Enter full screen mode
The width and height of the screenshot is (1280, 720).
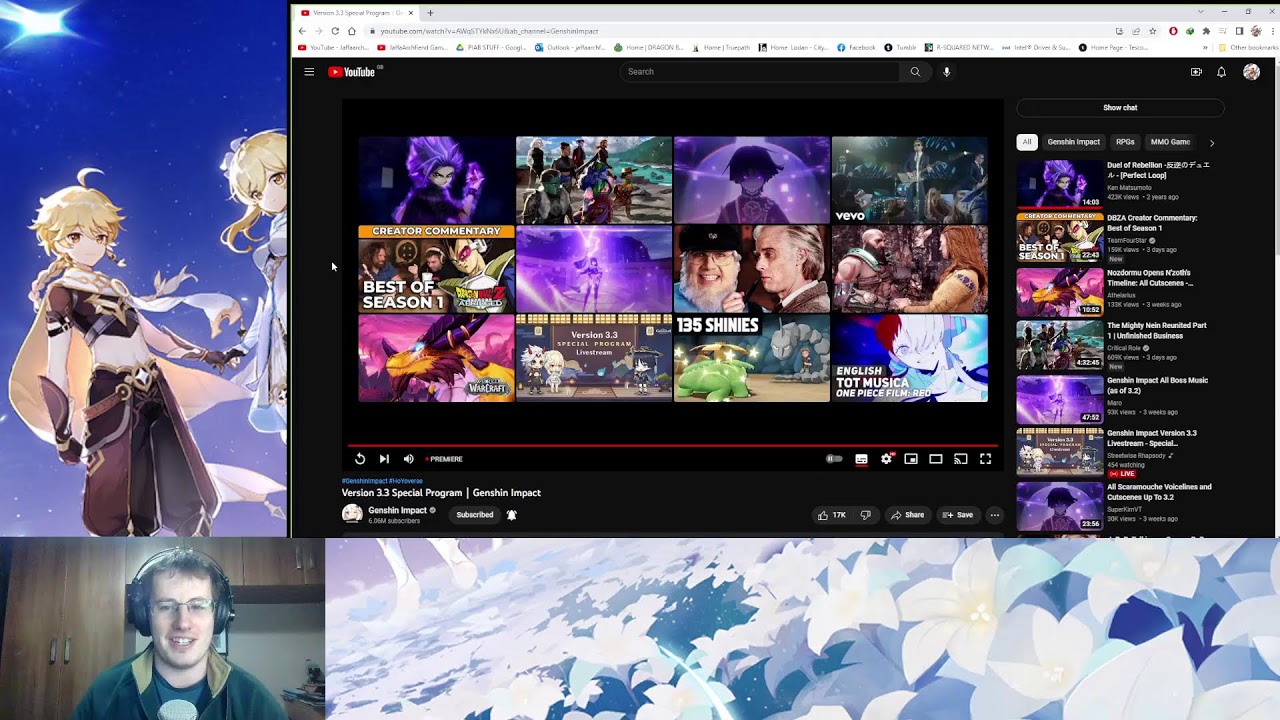coord(985,459)
